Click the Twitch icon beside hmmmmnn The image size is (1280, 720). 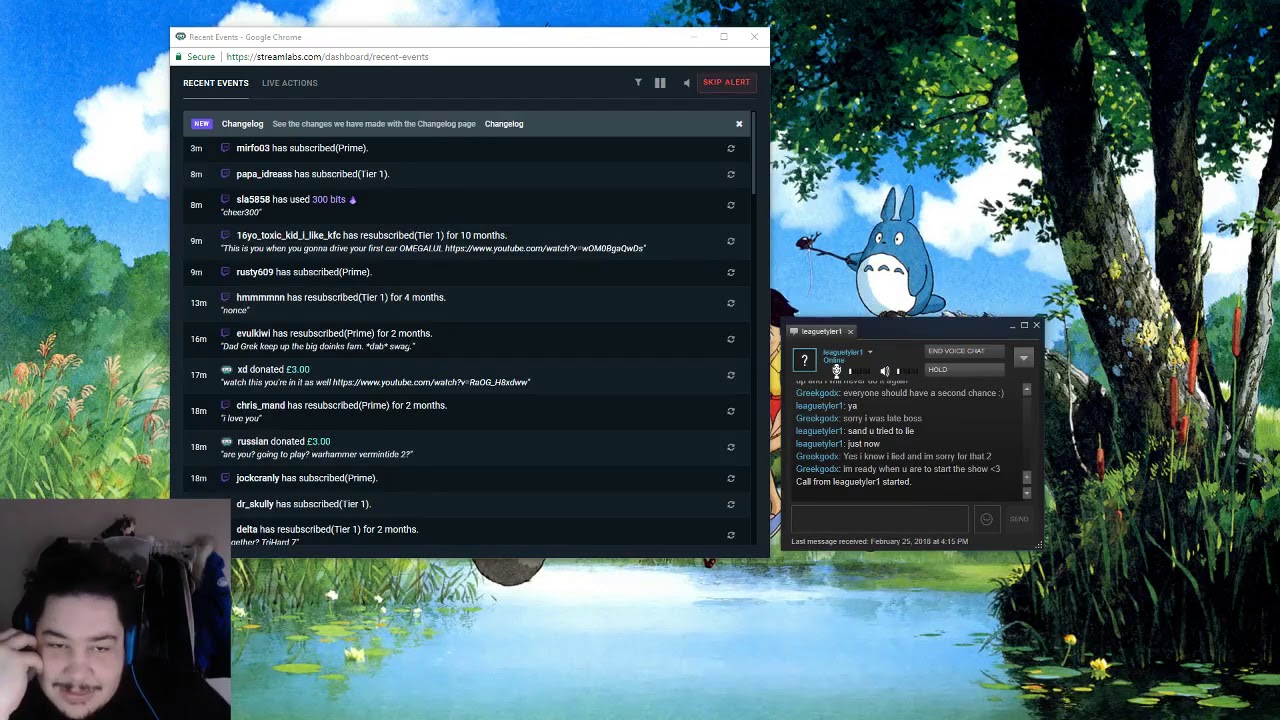[x=226, y=297]
